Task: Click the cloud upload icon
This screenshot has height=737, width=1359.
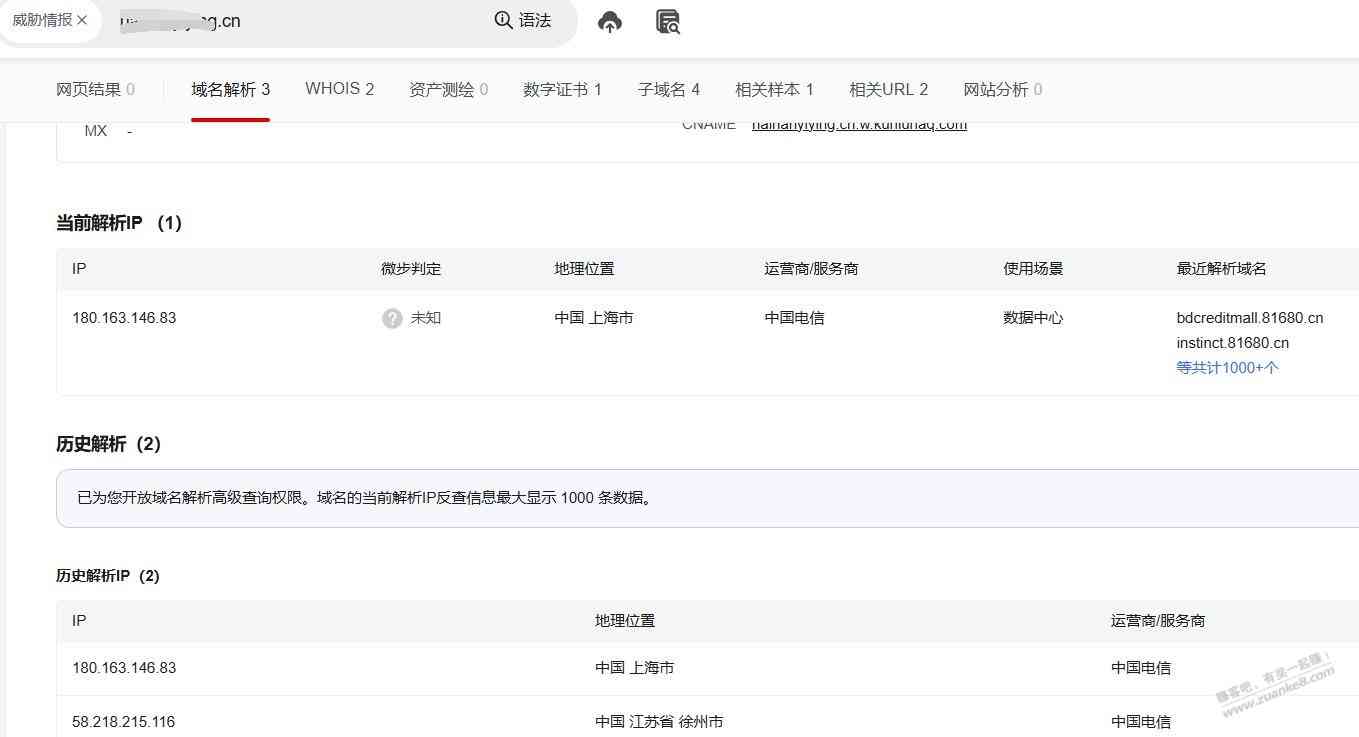Action: click(x=609, y=22)
